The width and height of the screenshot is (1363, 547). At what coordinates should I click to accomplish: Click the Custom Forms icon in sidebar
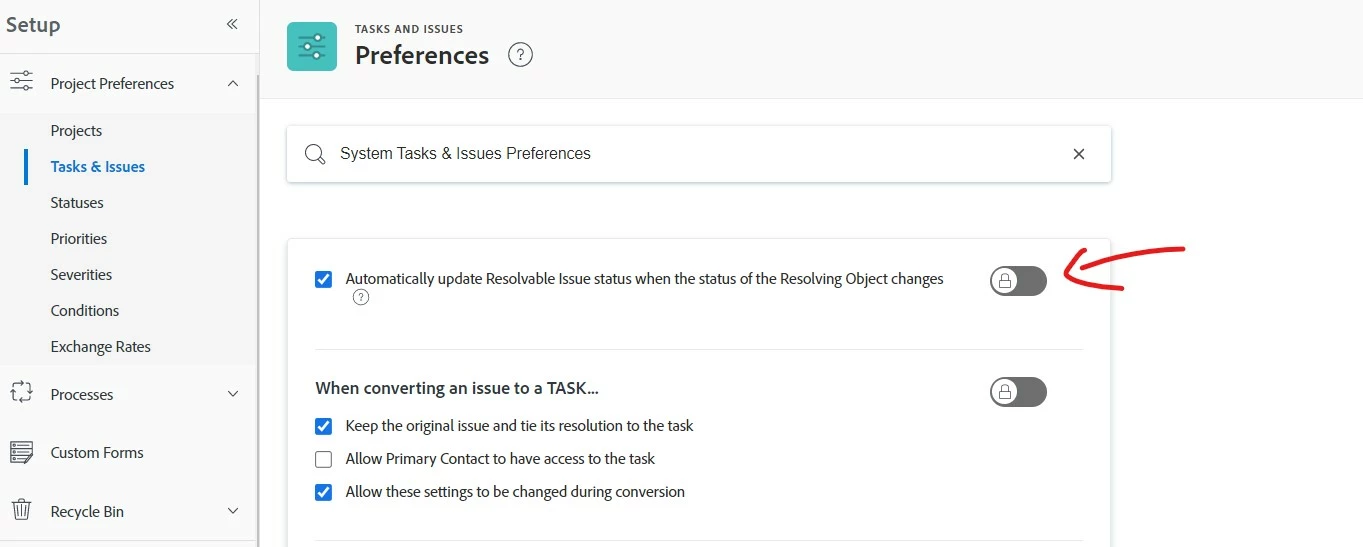tap(22, 452)
